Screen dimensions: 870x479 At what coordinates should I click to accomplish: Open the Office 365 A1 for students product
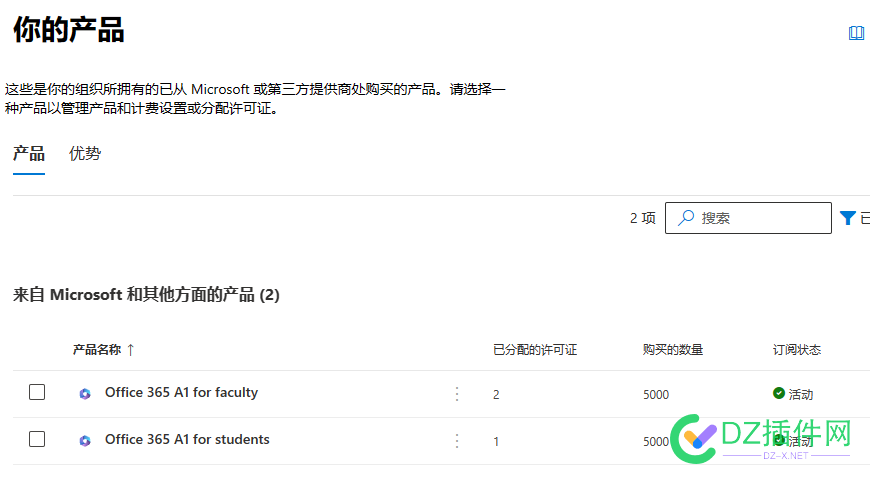(x=187, y=440)
